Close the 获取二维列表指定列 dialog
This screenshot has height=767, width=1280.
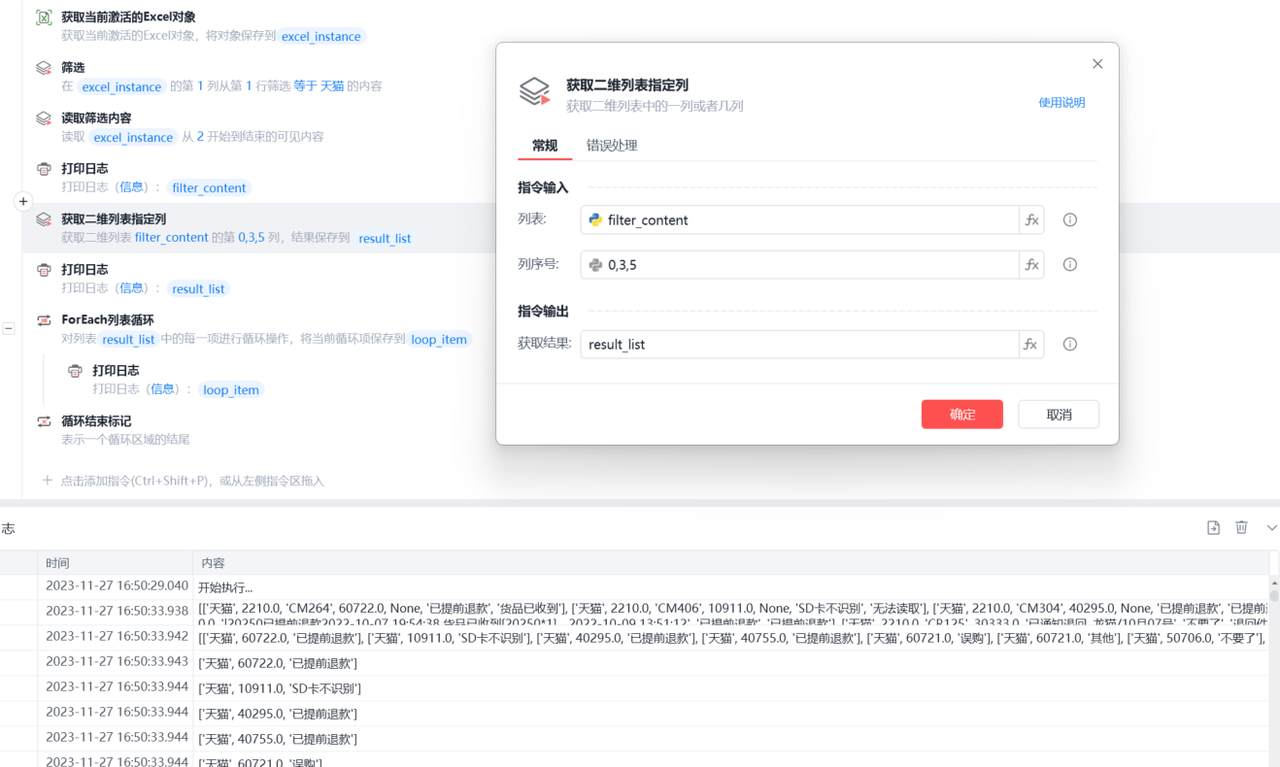click(x=1097, y=64)
